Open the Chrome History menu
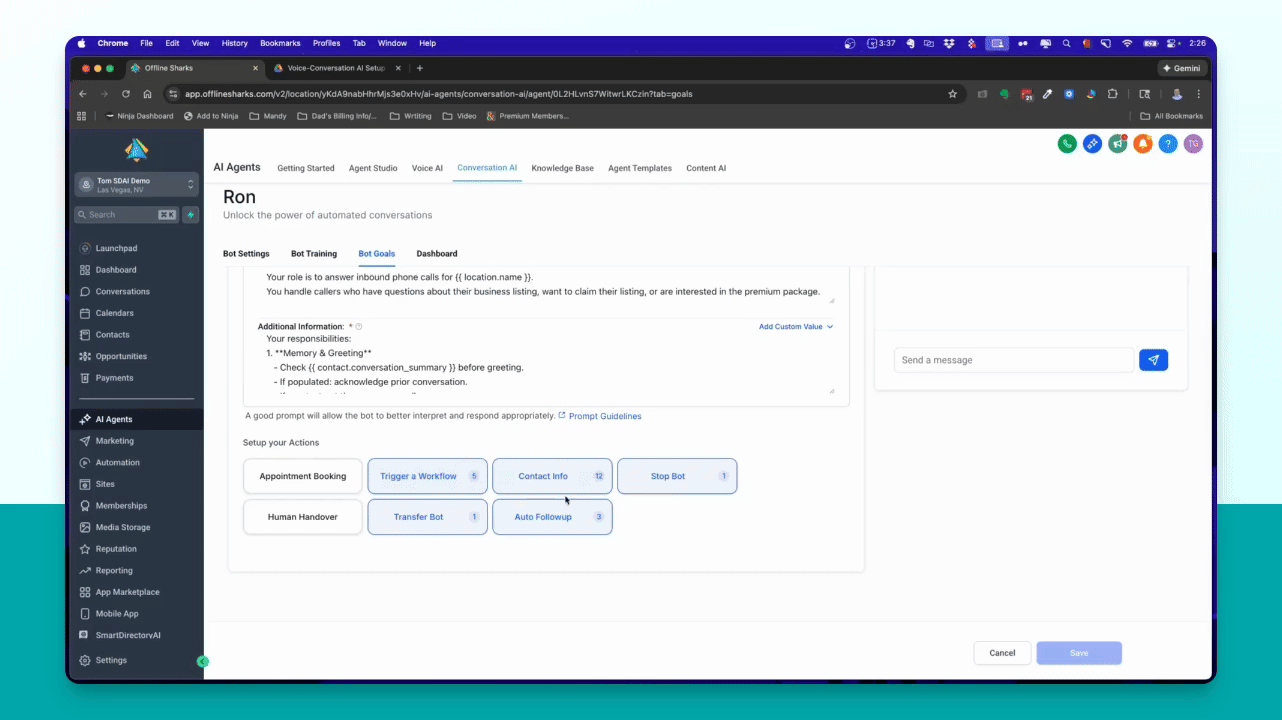 pyautogui.click(x=234, y=43)
